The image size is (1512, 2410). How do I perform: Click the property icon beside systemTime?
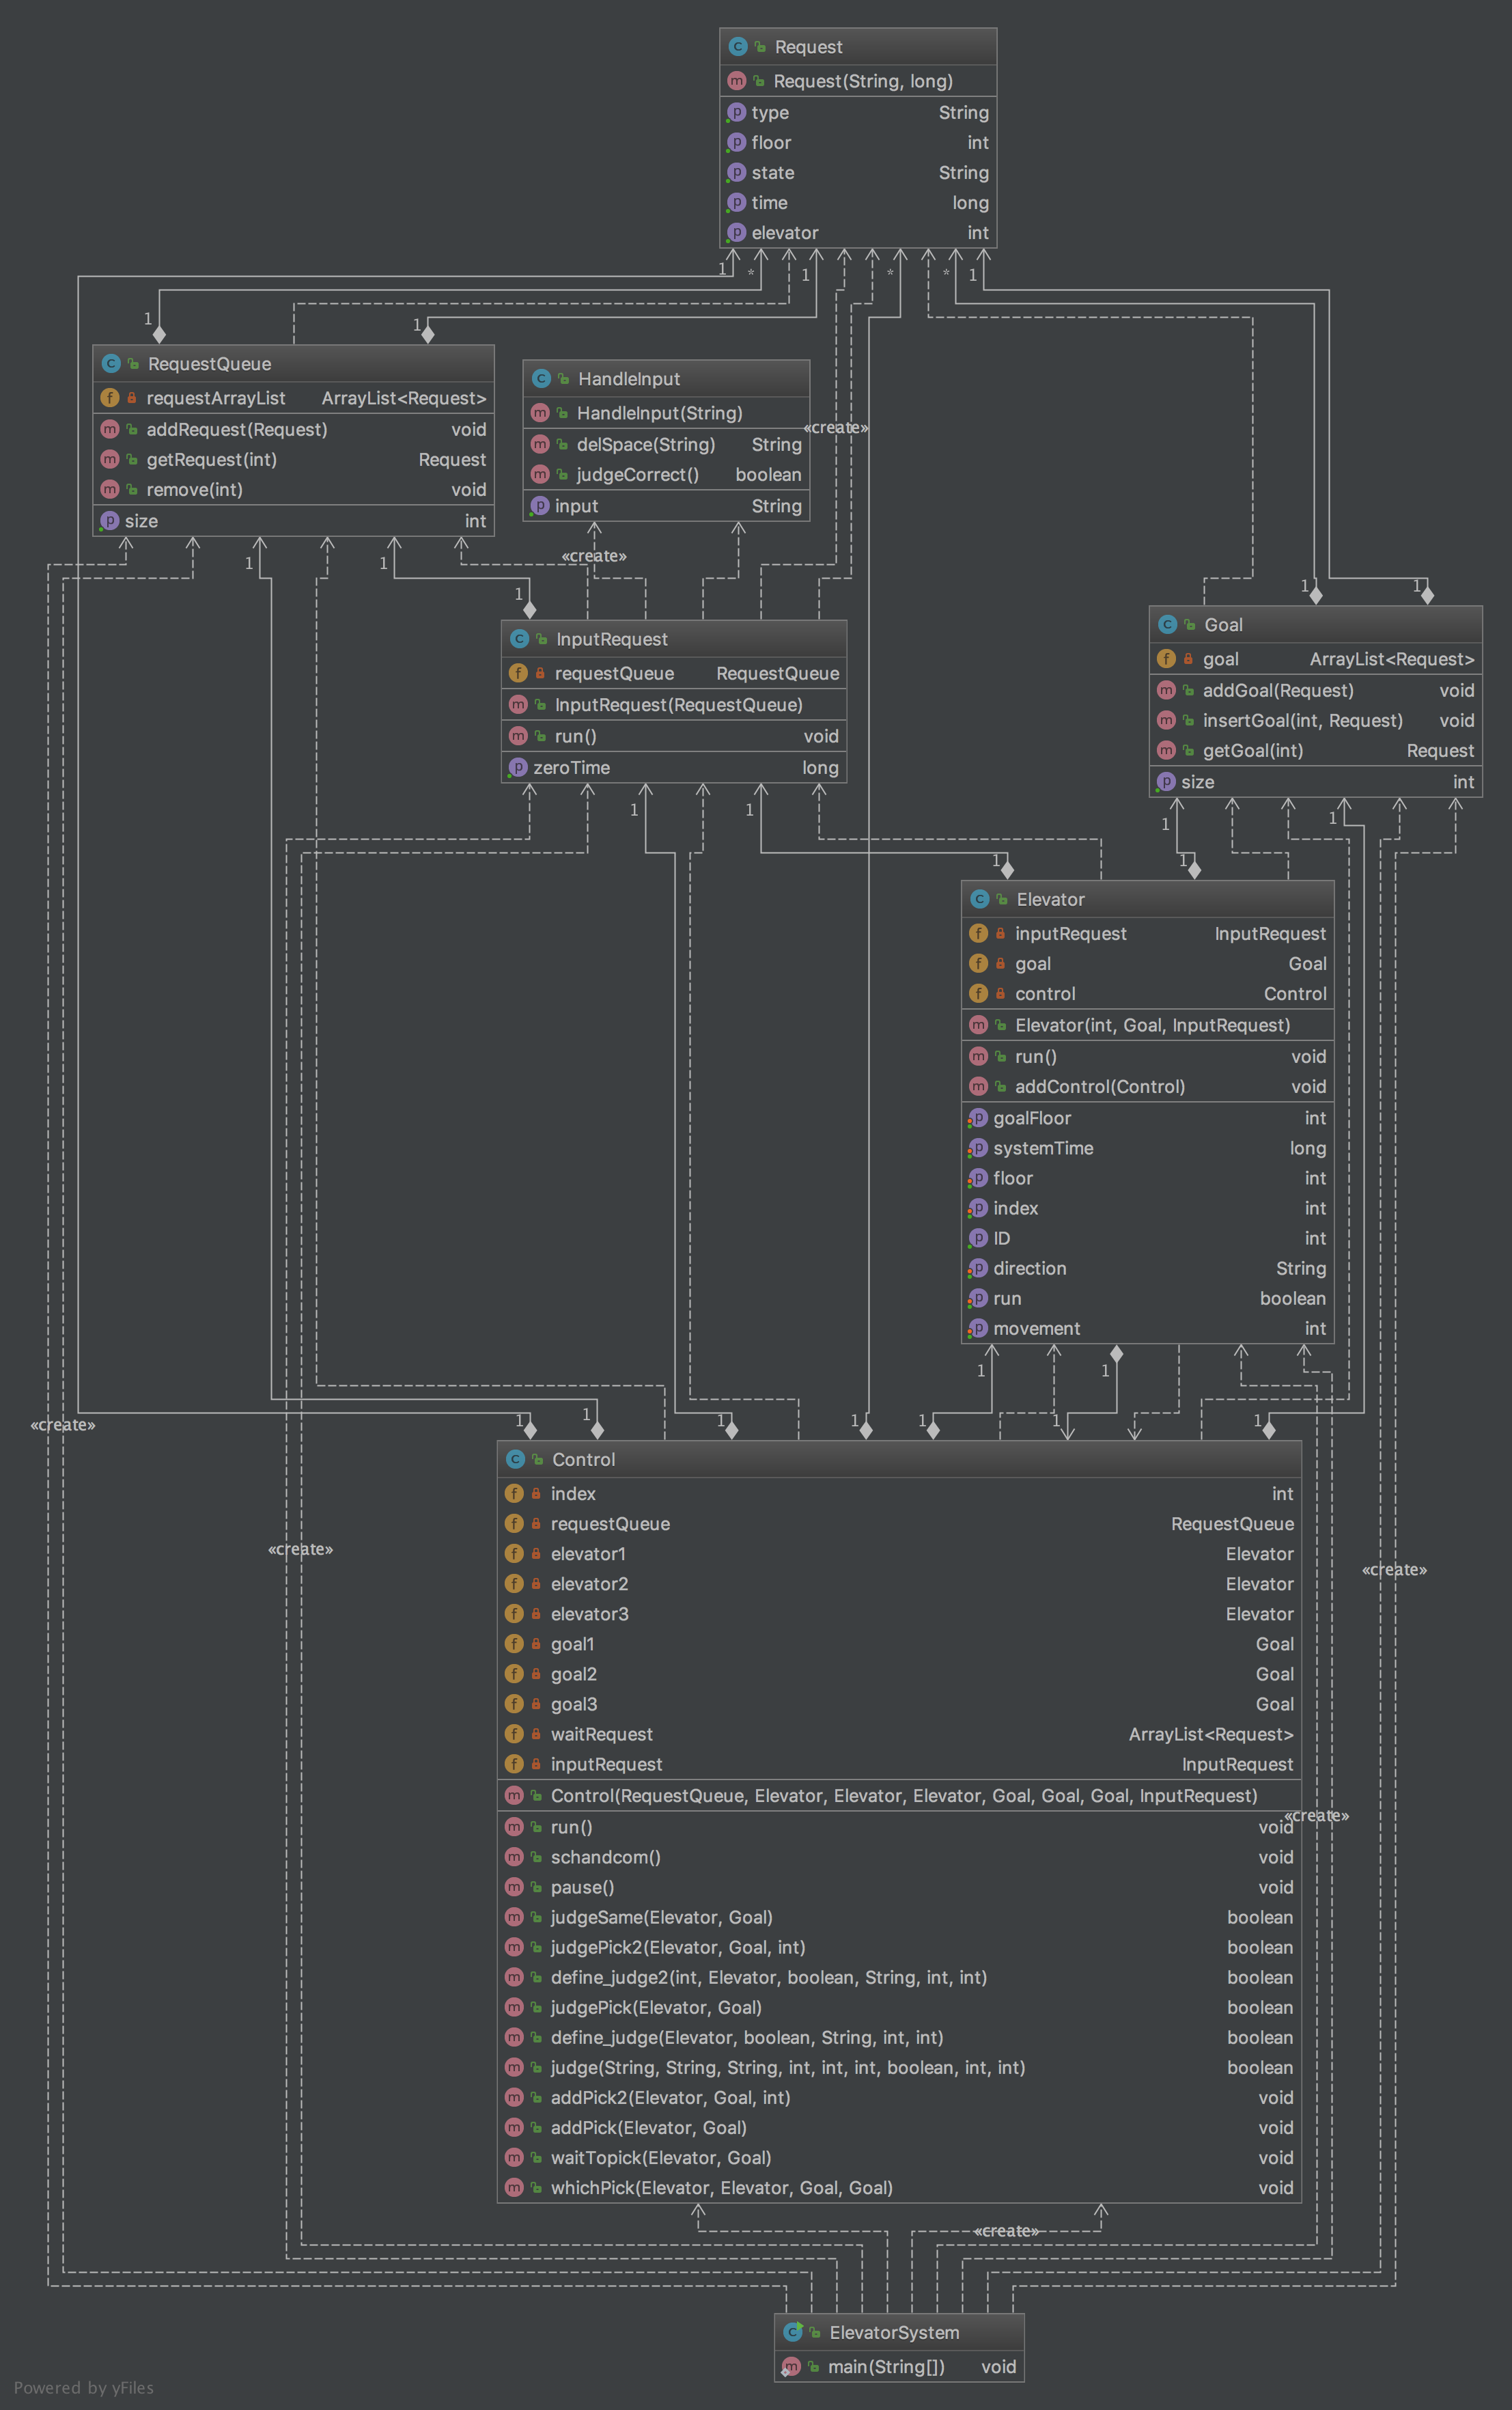(978, 1148)
